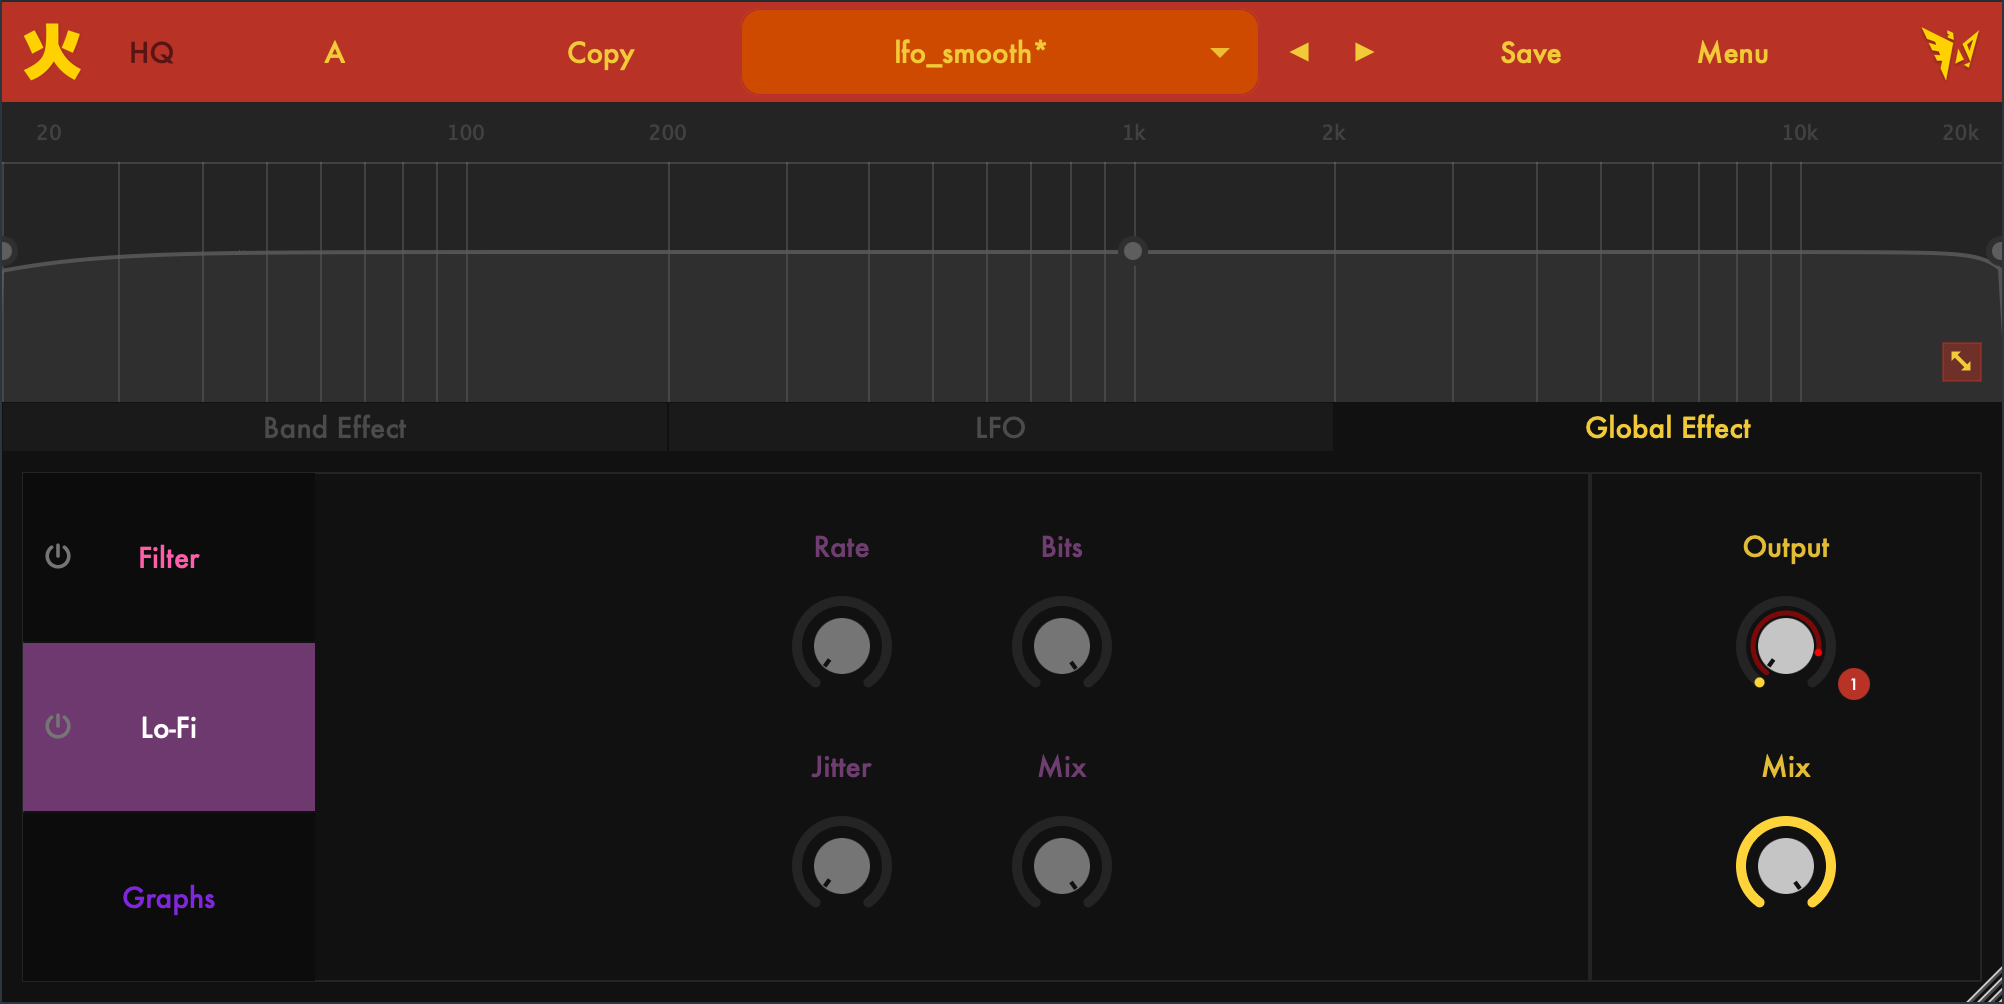Toggle HQ mode

[x=152, y=53]
